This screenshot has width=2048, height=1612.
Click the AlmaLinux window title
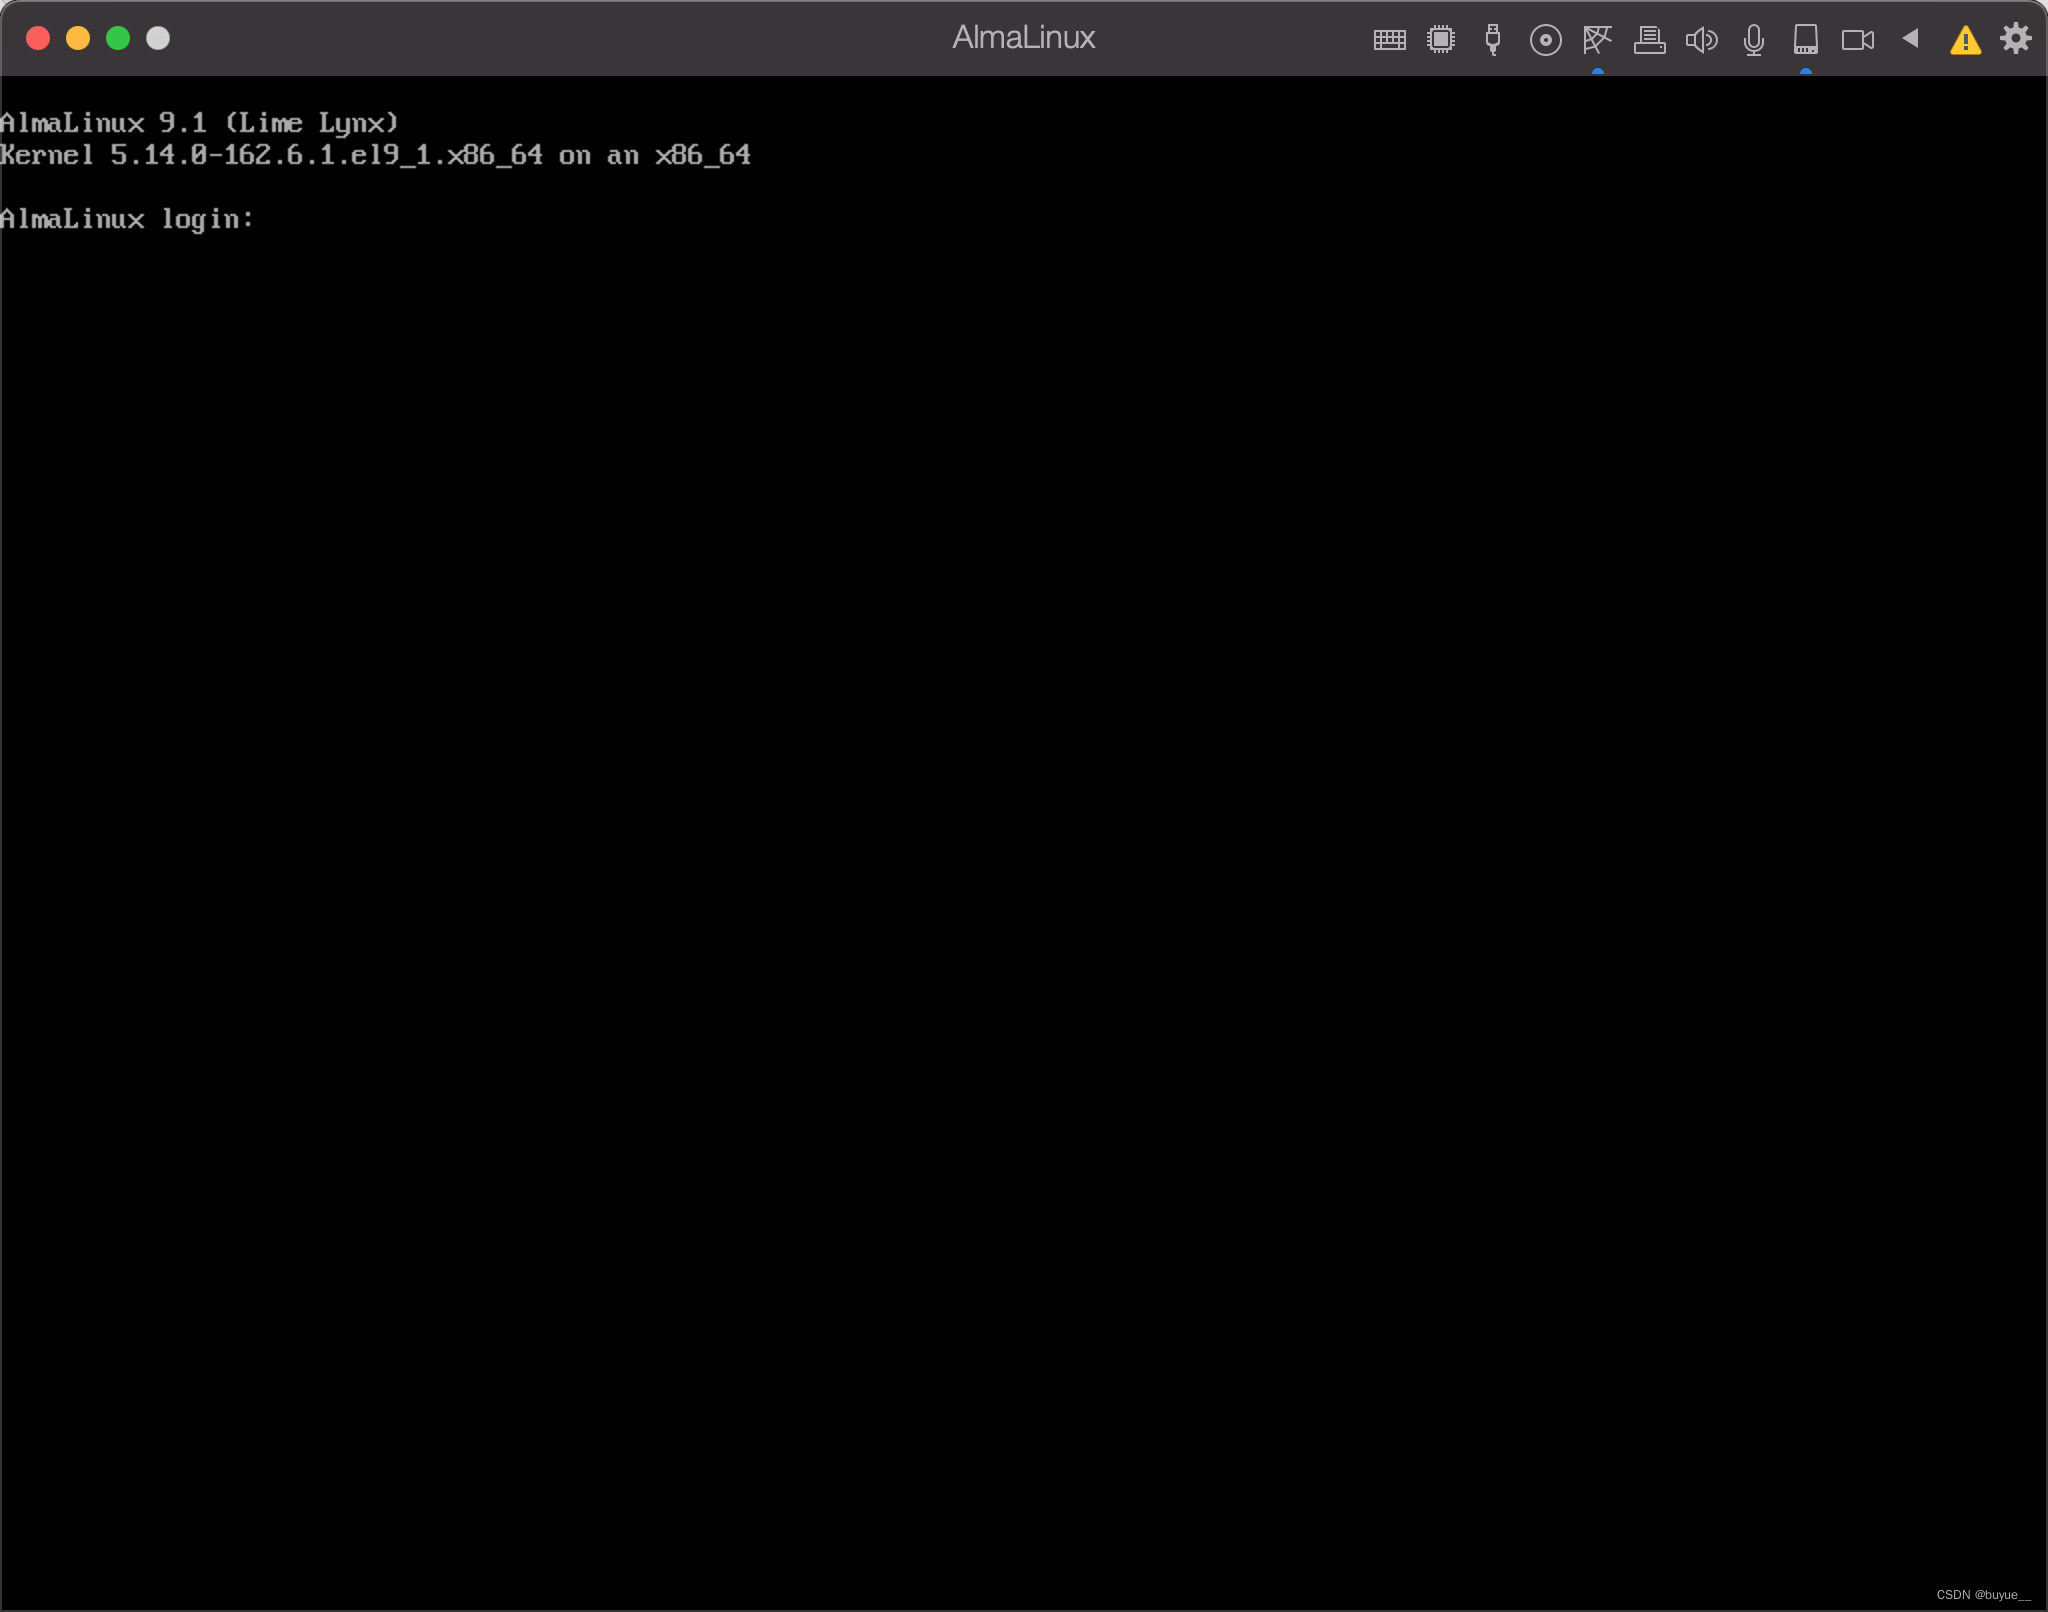(1023, 38)
